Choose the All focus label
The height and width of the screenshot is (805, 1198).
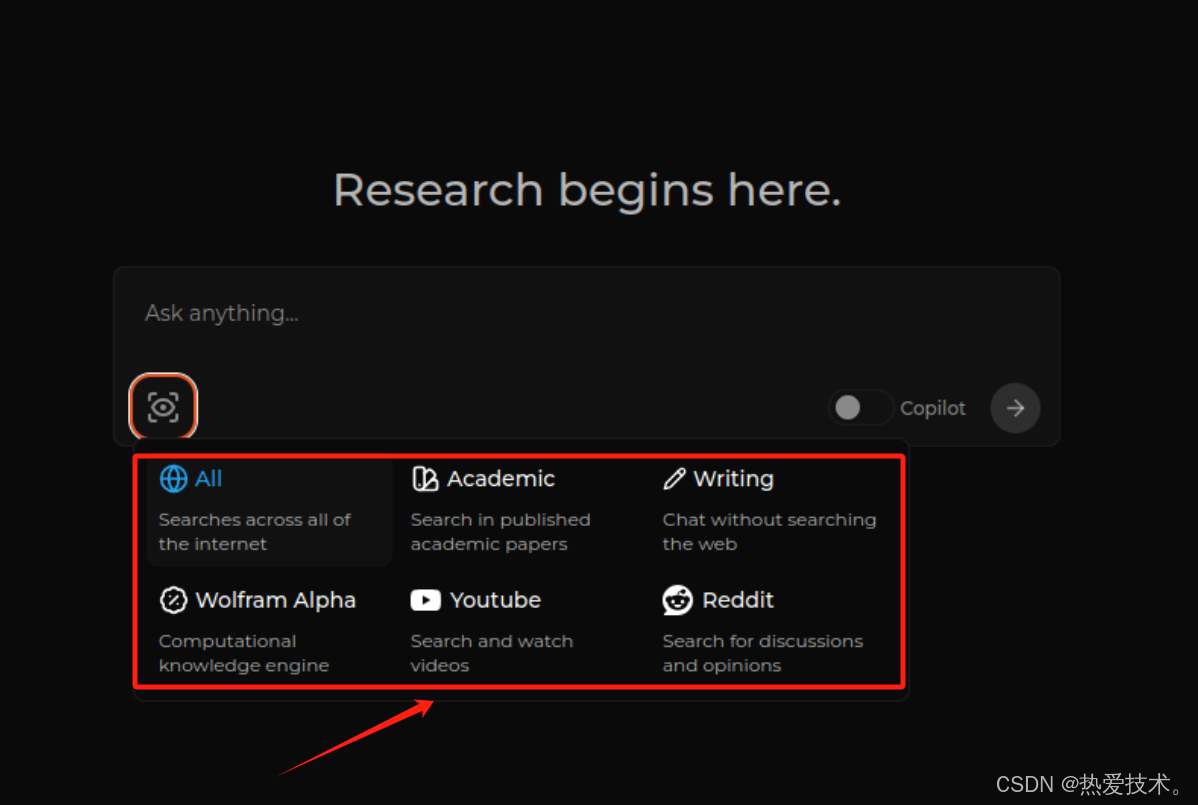point(208,479)
